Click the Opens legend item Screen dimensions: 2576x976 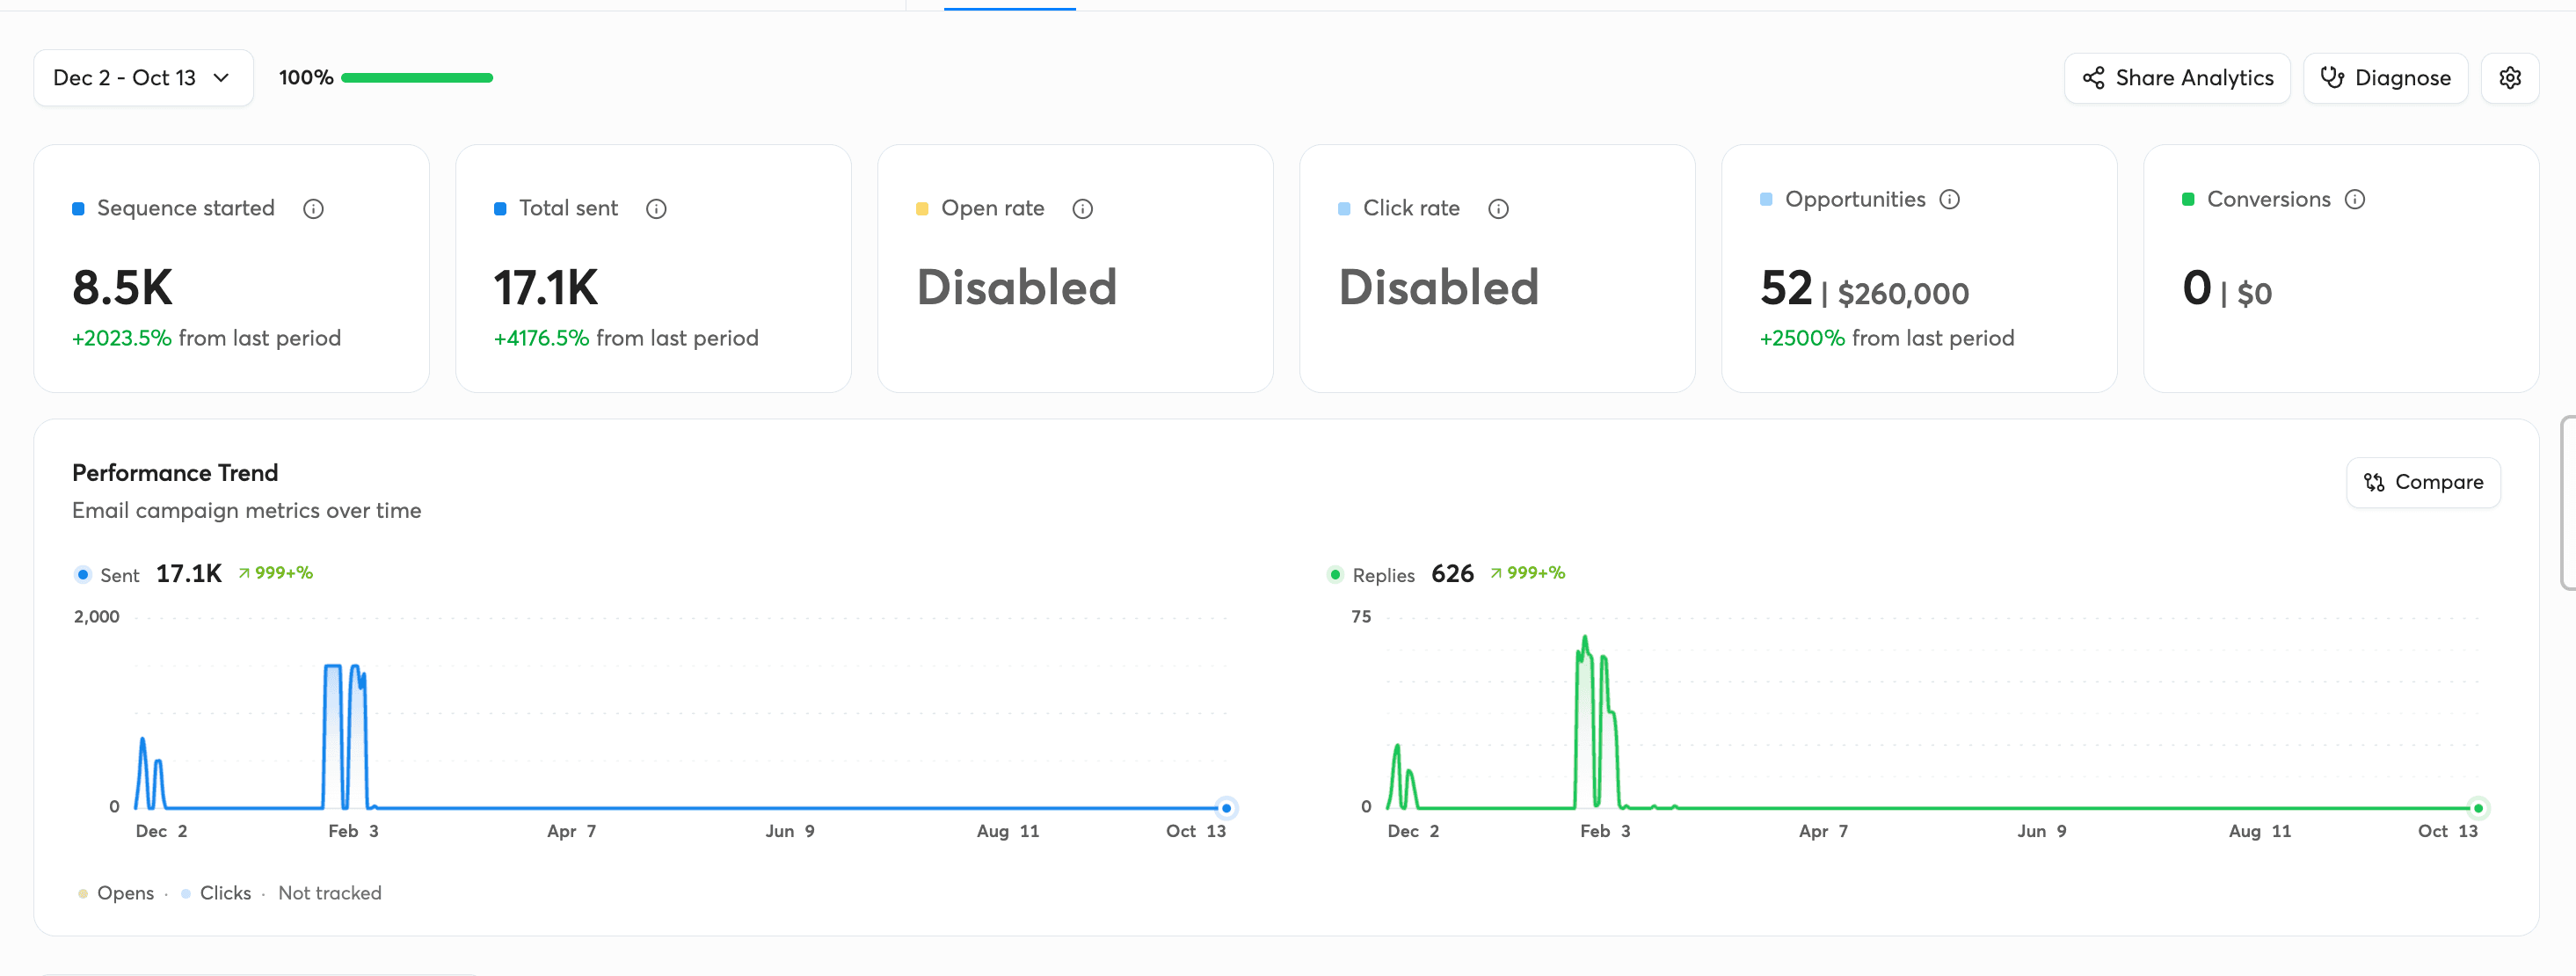pyautogui.click(x=116, y=893)
